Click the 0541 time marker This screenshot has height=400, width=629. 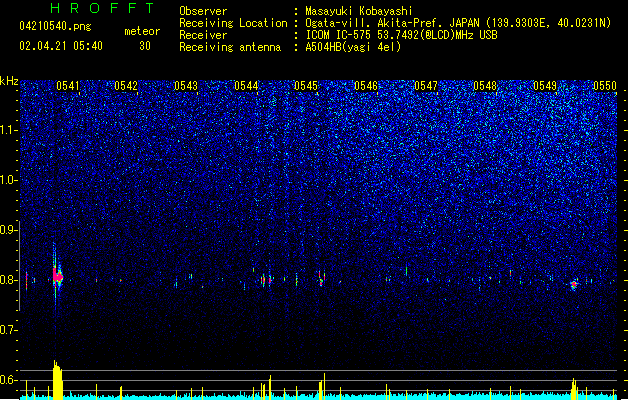pyautogui.click(x=68, y=86)
